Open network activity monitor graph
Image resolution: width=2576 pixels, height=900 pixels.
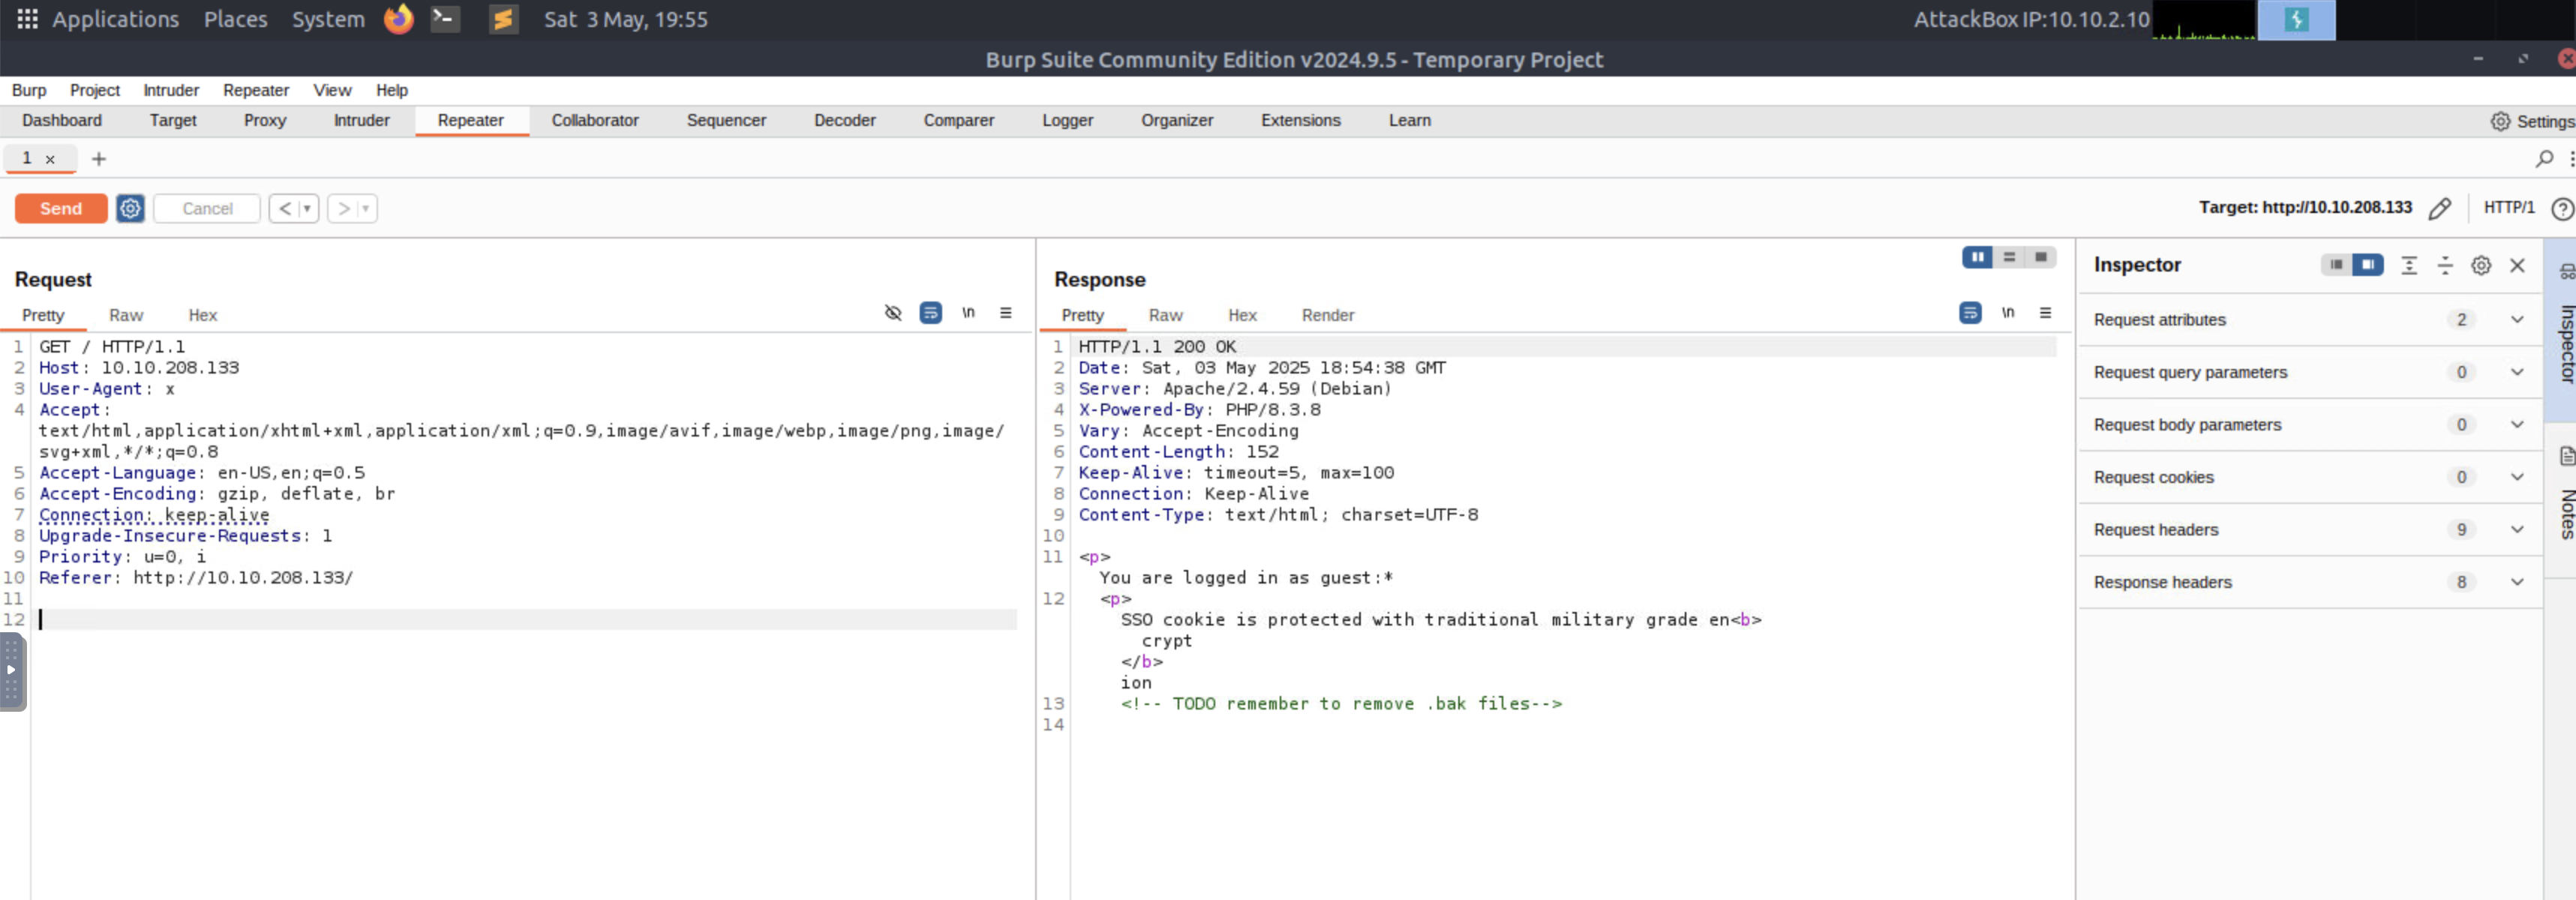click(2204, 20)
